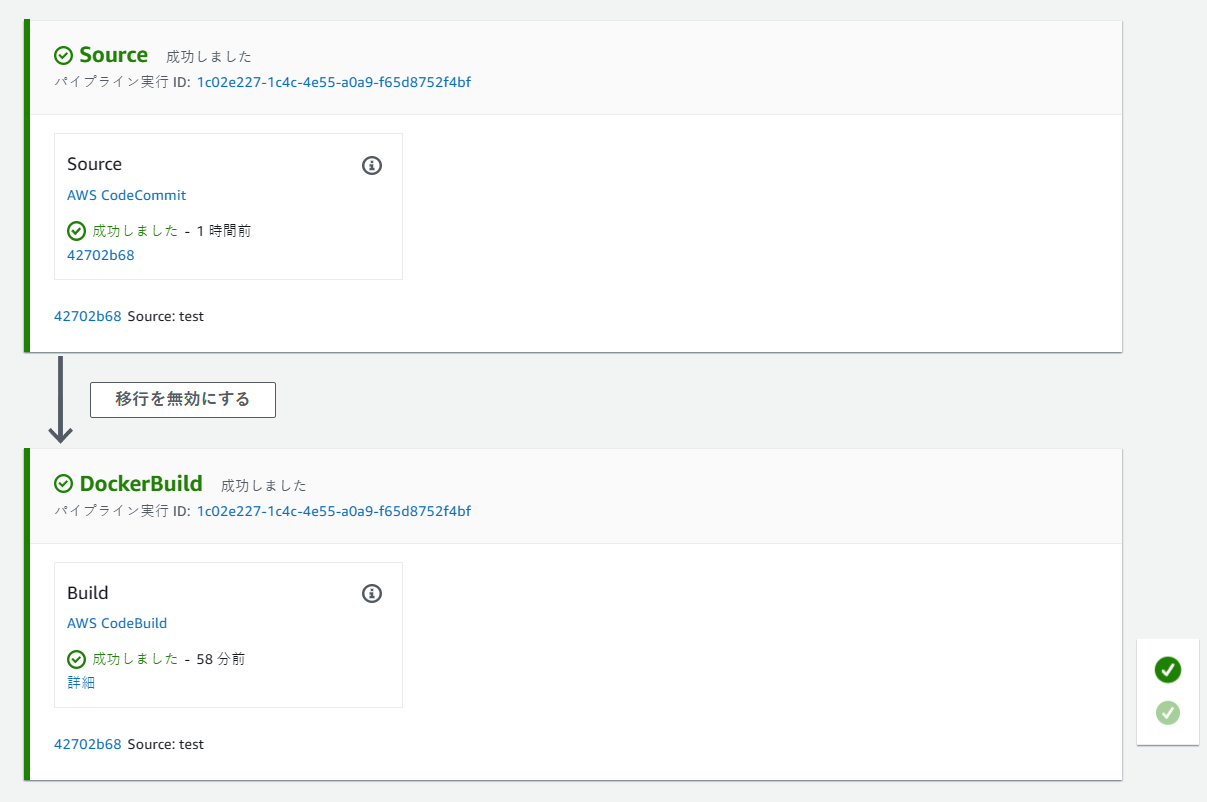Click the info icon on Build action card

pyautogui.click(x=372, y=594)
